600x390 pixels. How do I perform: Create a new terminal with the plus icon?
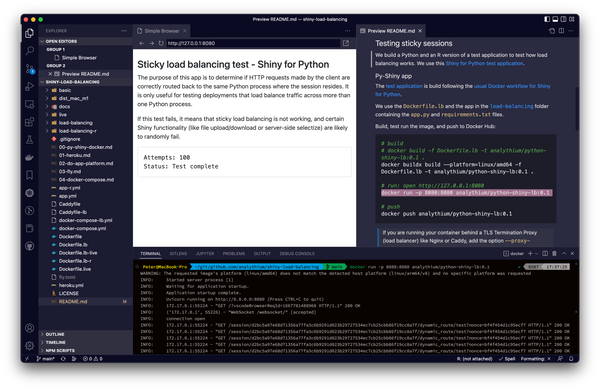click(x=530, y=253)
